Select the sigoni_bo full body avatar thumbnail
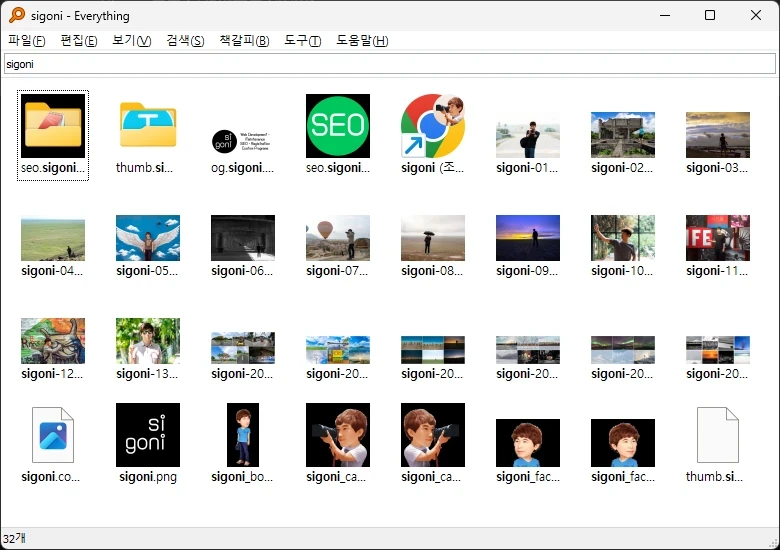Image resolution: width=780 pixels, height=550 pixels. pos(243,435)
